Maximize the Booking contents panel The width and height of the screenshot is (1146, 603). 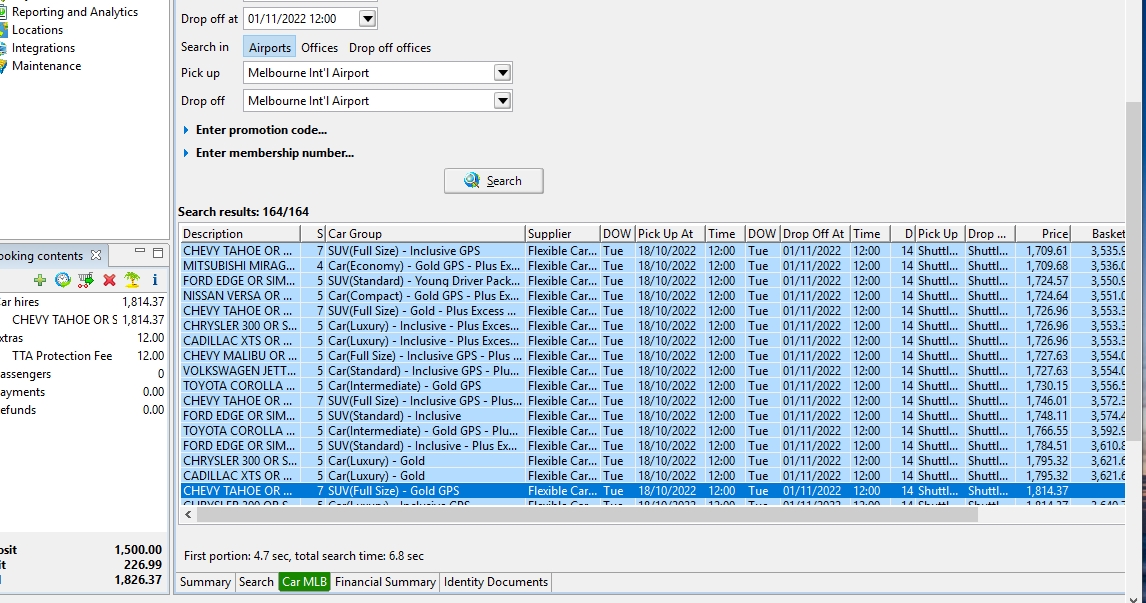[158, 254]
